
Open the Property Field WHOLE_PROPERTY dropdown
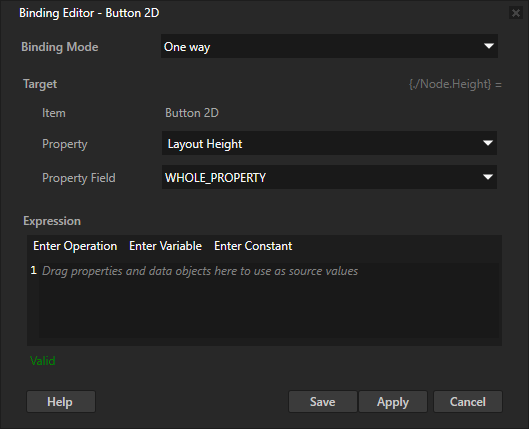coord(329,177)
